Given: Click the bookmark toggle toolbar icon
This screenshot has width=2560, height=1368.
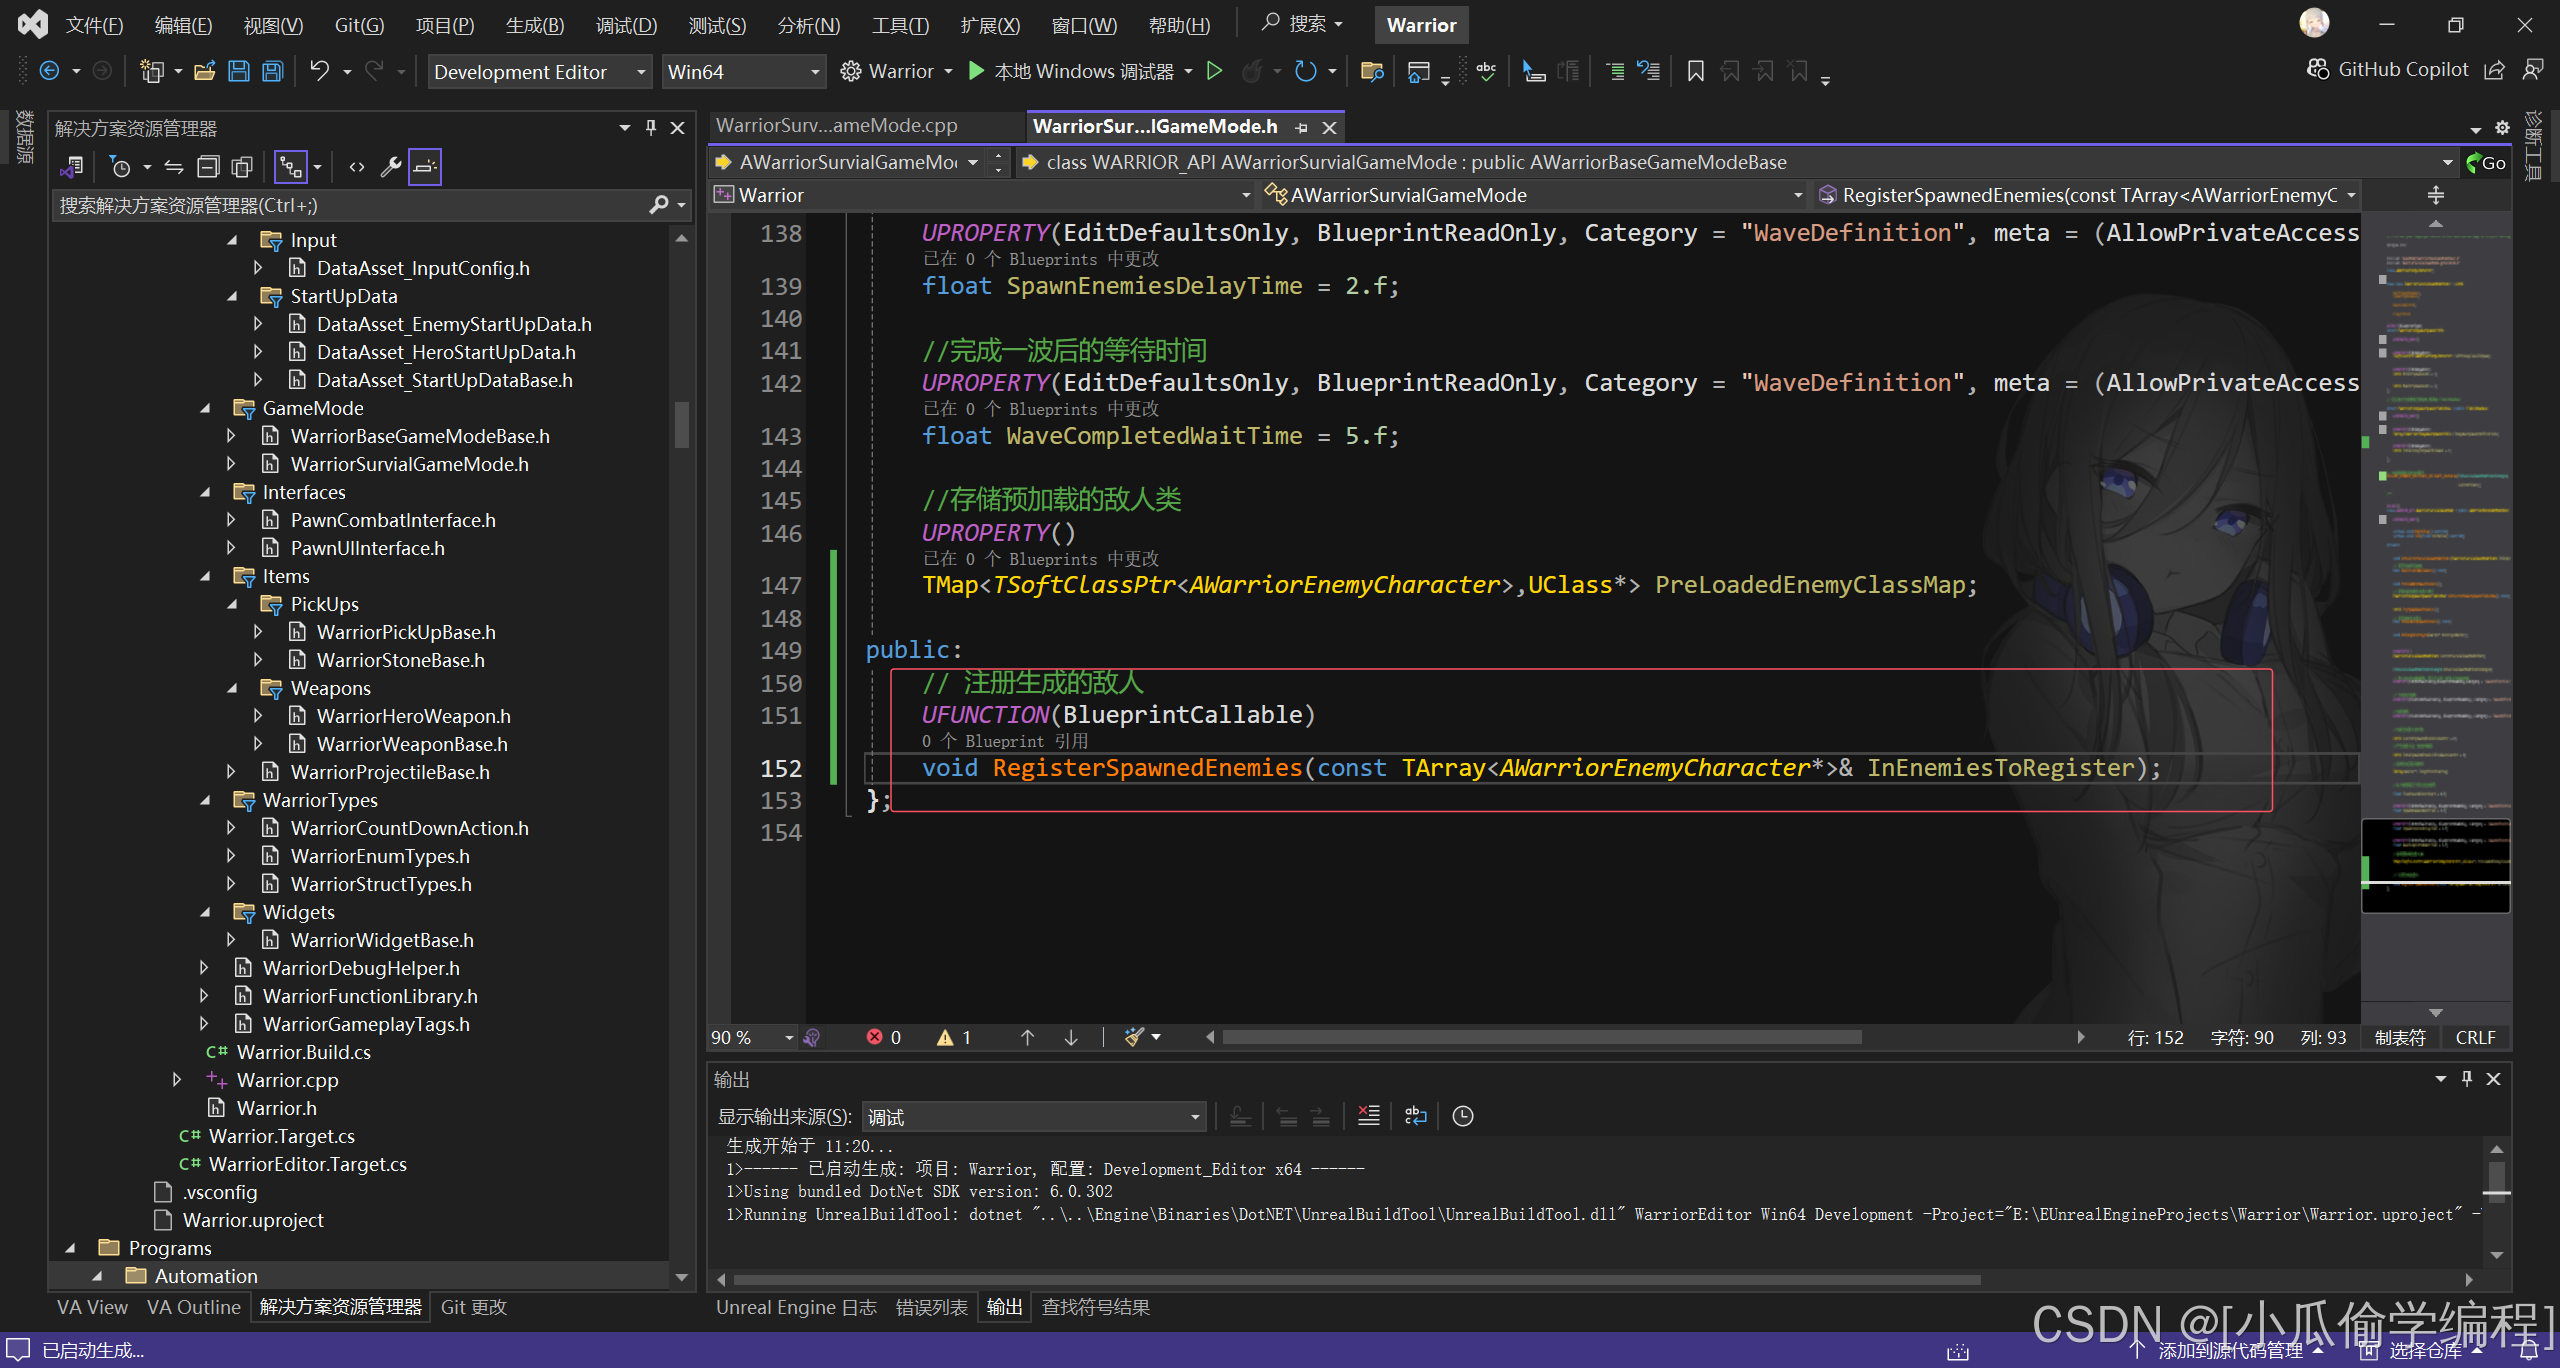Looking at the screenshot, I should (1695, 71).
